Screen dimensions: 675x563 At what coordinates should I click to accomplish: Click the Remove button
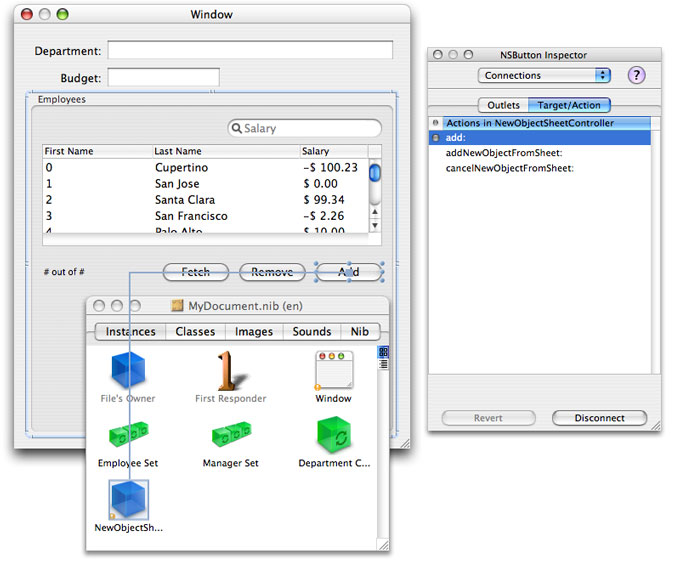click(x=272, y=272)
